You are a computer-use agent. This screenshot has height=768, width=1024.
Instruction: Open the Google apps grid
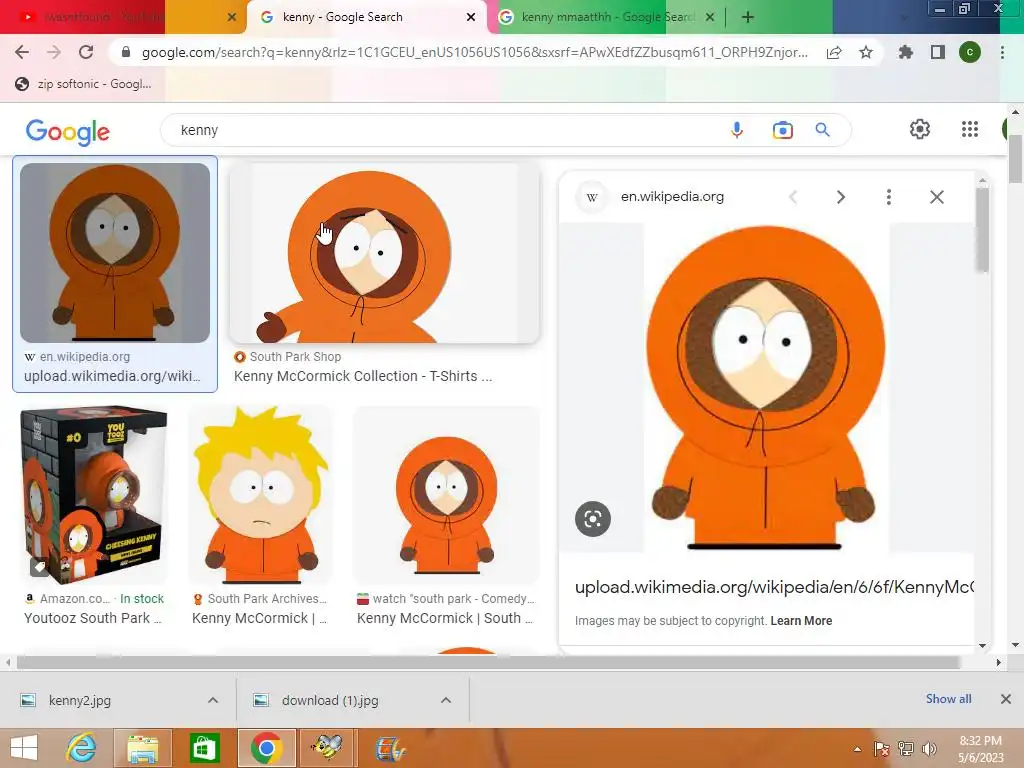[x=970, y=129]
